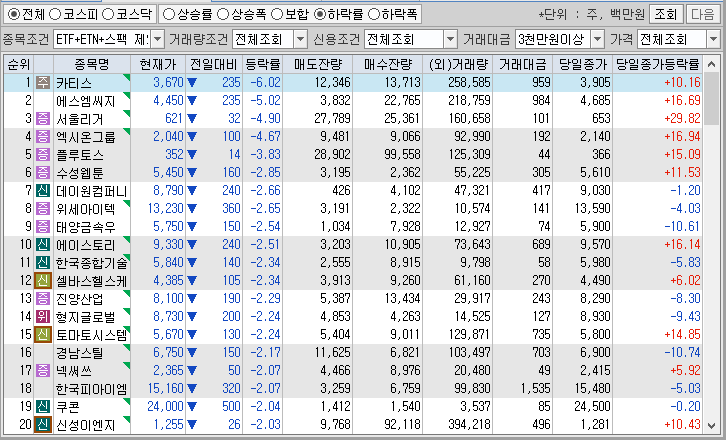This screenshot has height=440, width=726.
Task: Click closing price 15,480
Action: pos(592,389)
